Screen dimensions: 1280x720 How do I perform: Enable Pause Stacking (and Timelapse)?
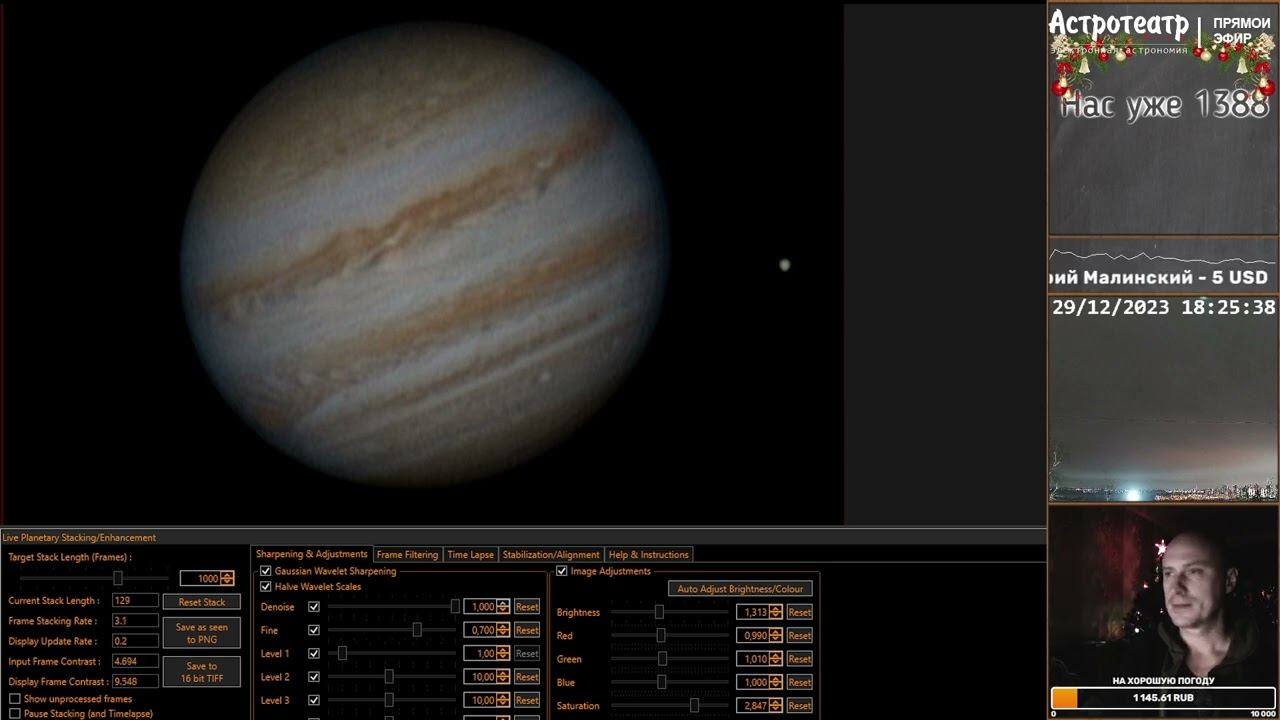coord(15,714)
